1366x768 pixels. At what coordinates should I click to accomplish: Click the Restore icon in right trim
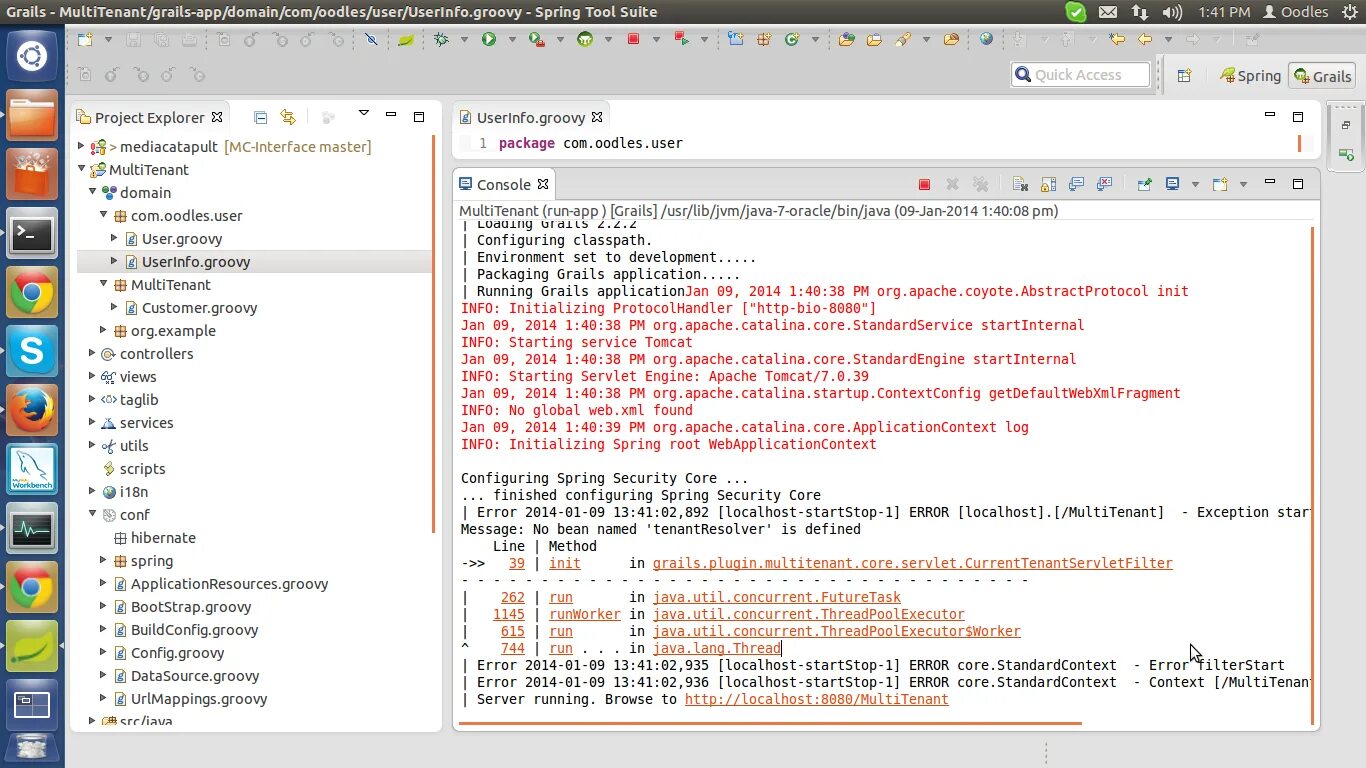pos(1346,125)
